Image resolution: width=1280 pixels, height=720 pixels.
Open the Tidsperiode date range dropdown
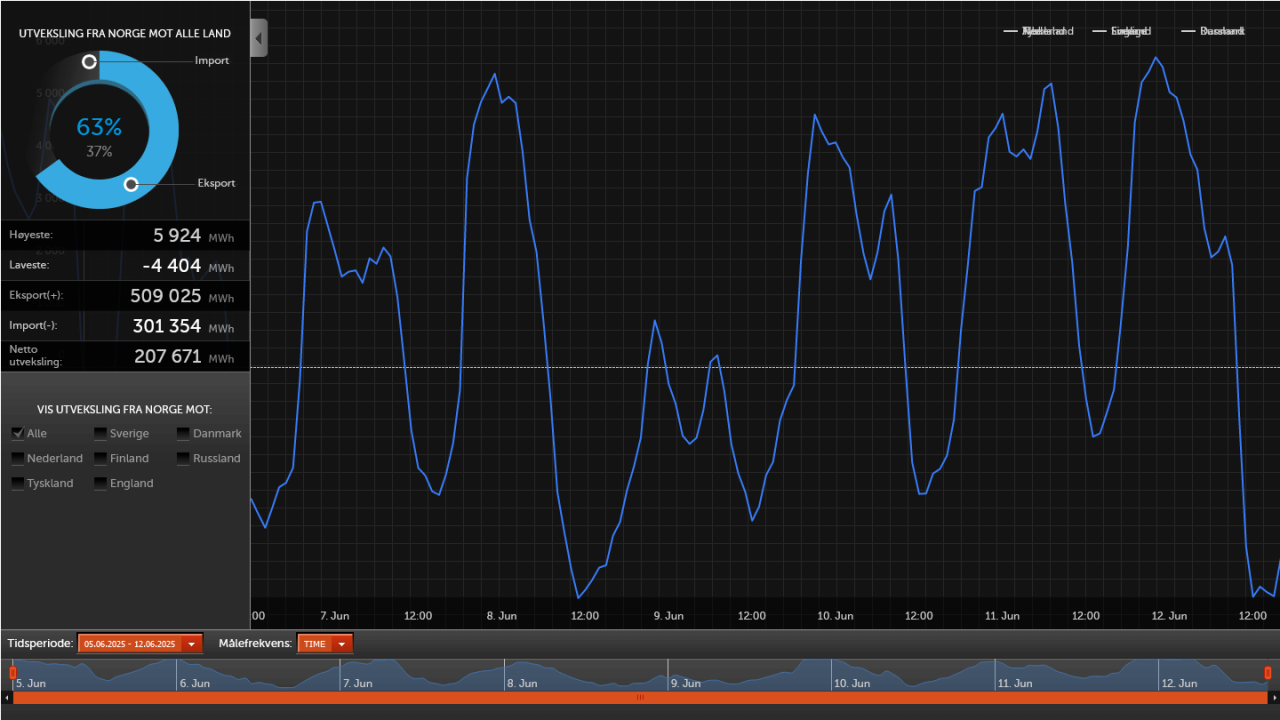coord(190,643)
